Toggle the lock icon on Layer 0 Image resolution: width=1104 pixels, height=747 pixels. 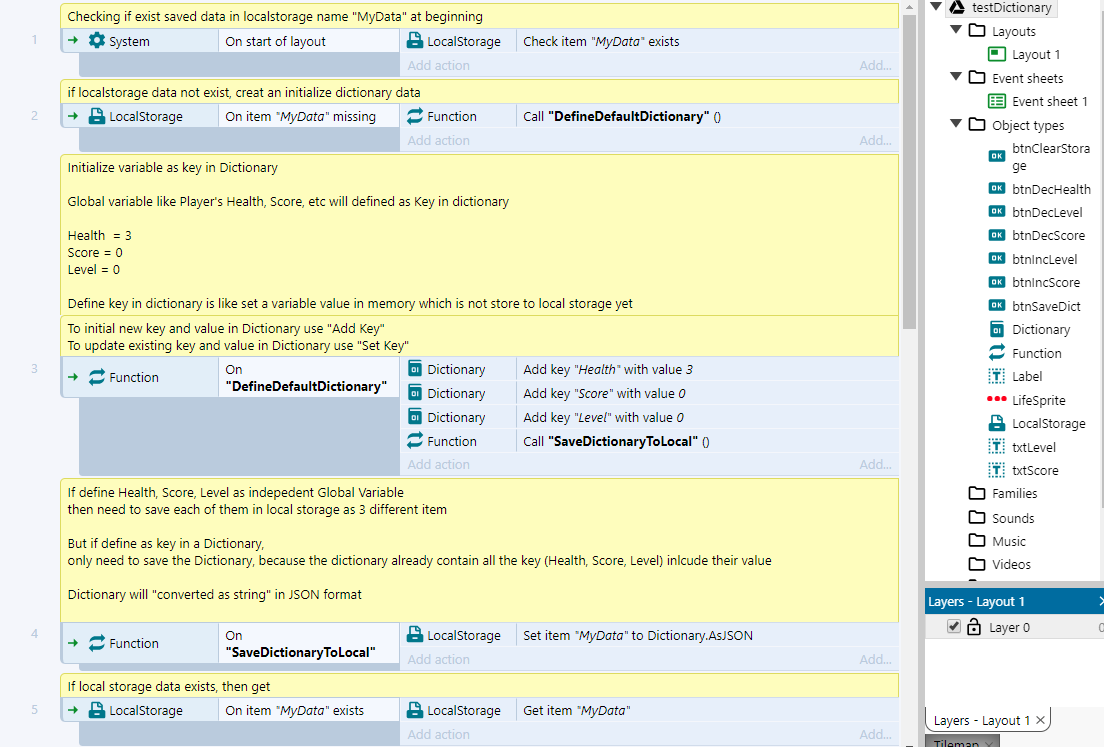(974, 627)
